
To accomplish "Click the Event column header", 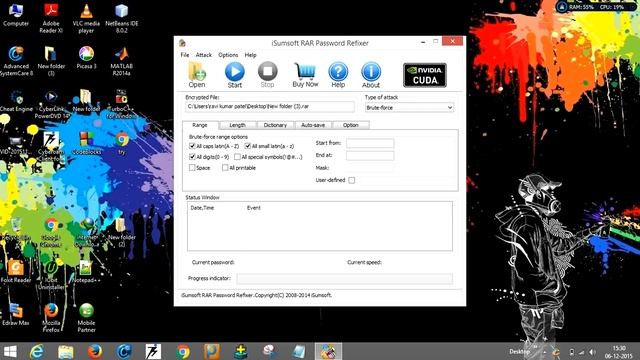I will click(253, 208).
